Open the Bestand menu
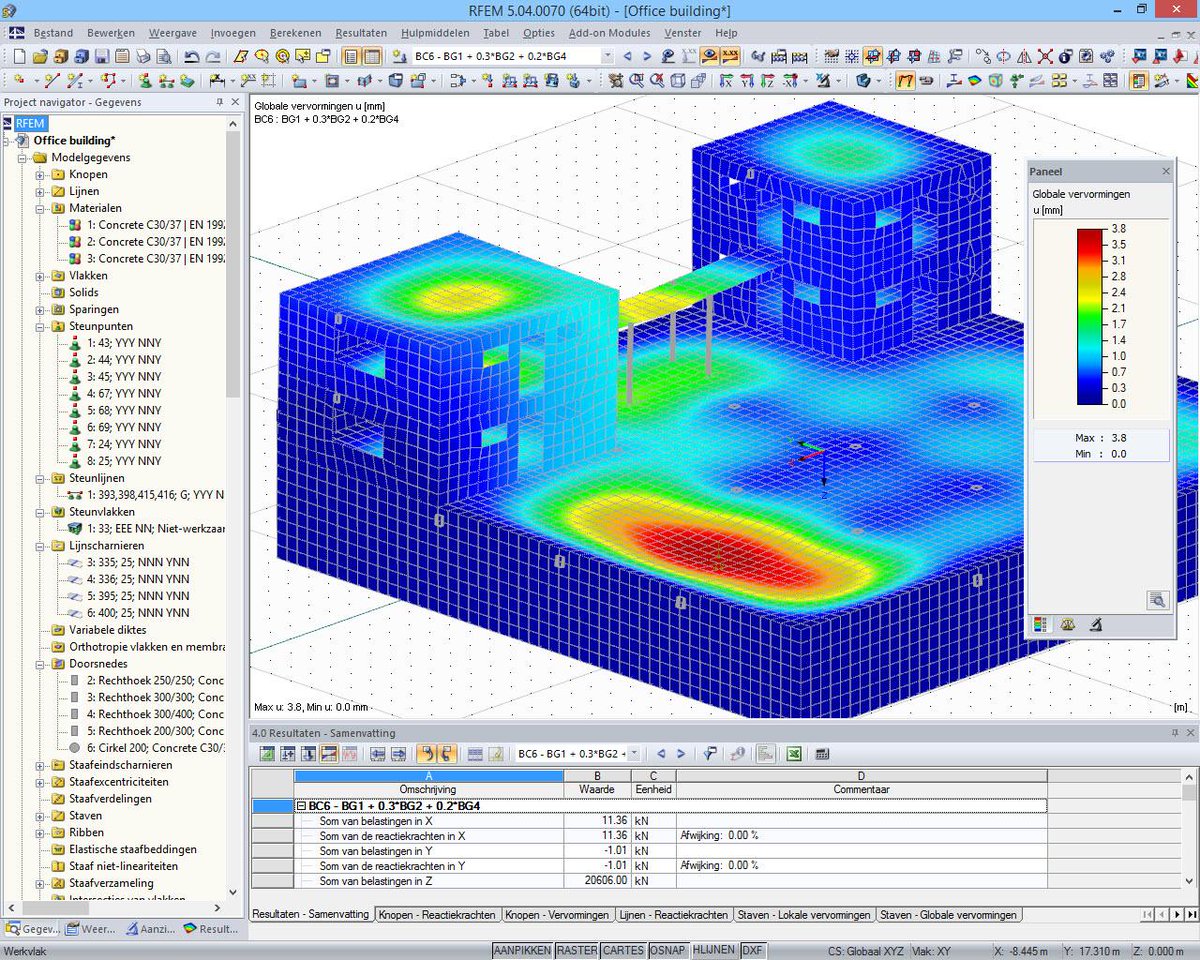This screenshot has height=960, width=1200. [53, 33]
